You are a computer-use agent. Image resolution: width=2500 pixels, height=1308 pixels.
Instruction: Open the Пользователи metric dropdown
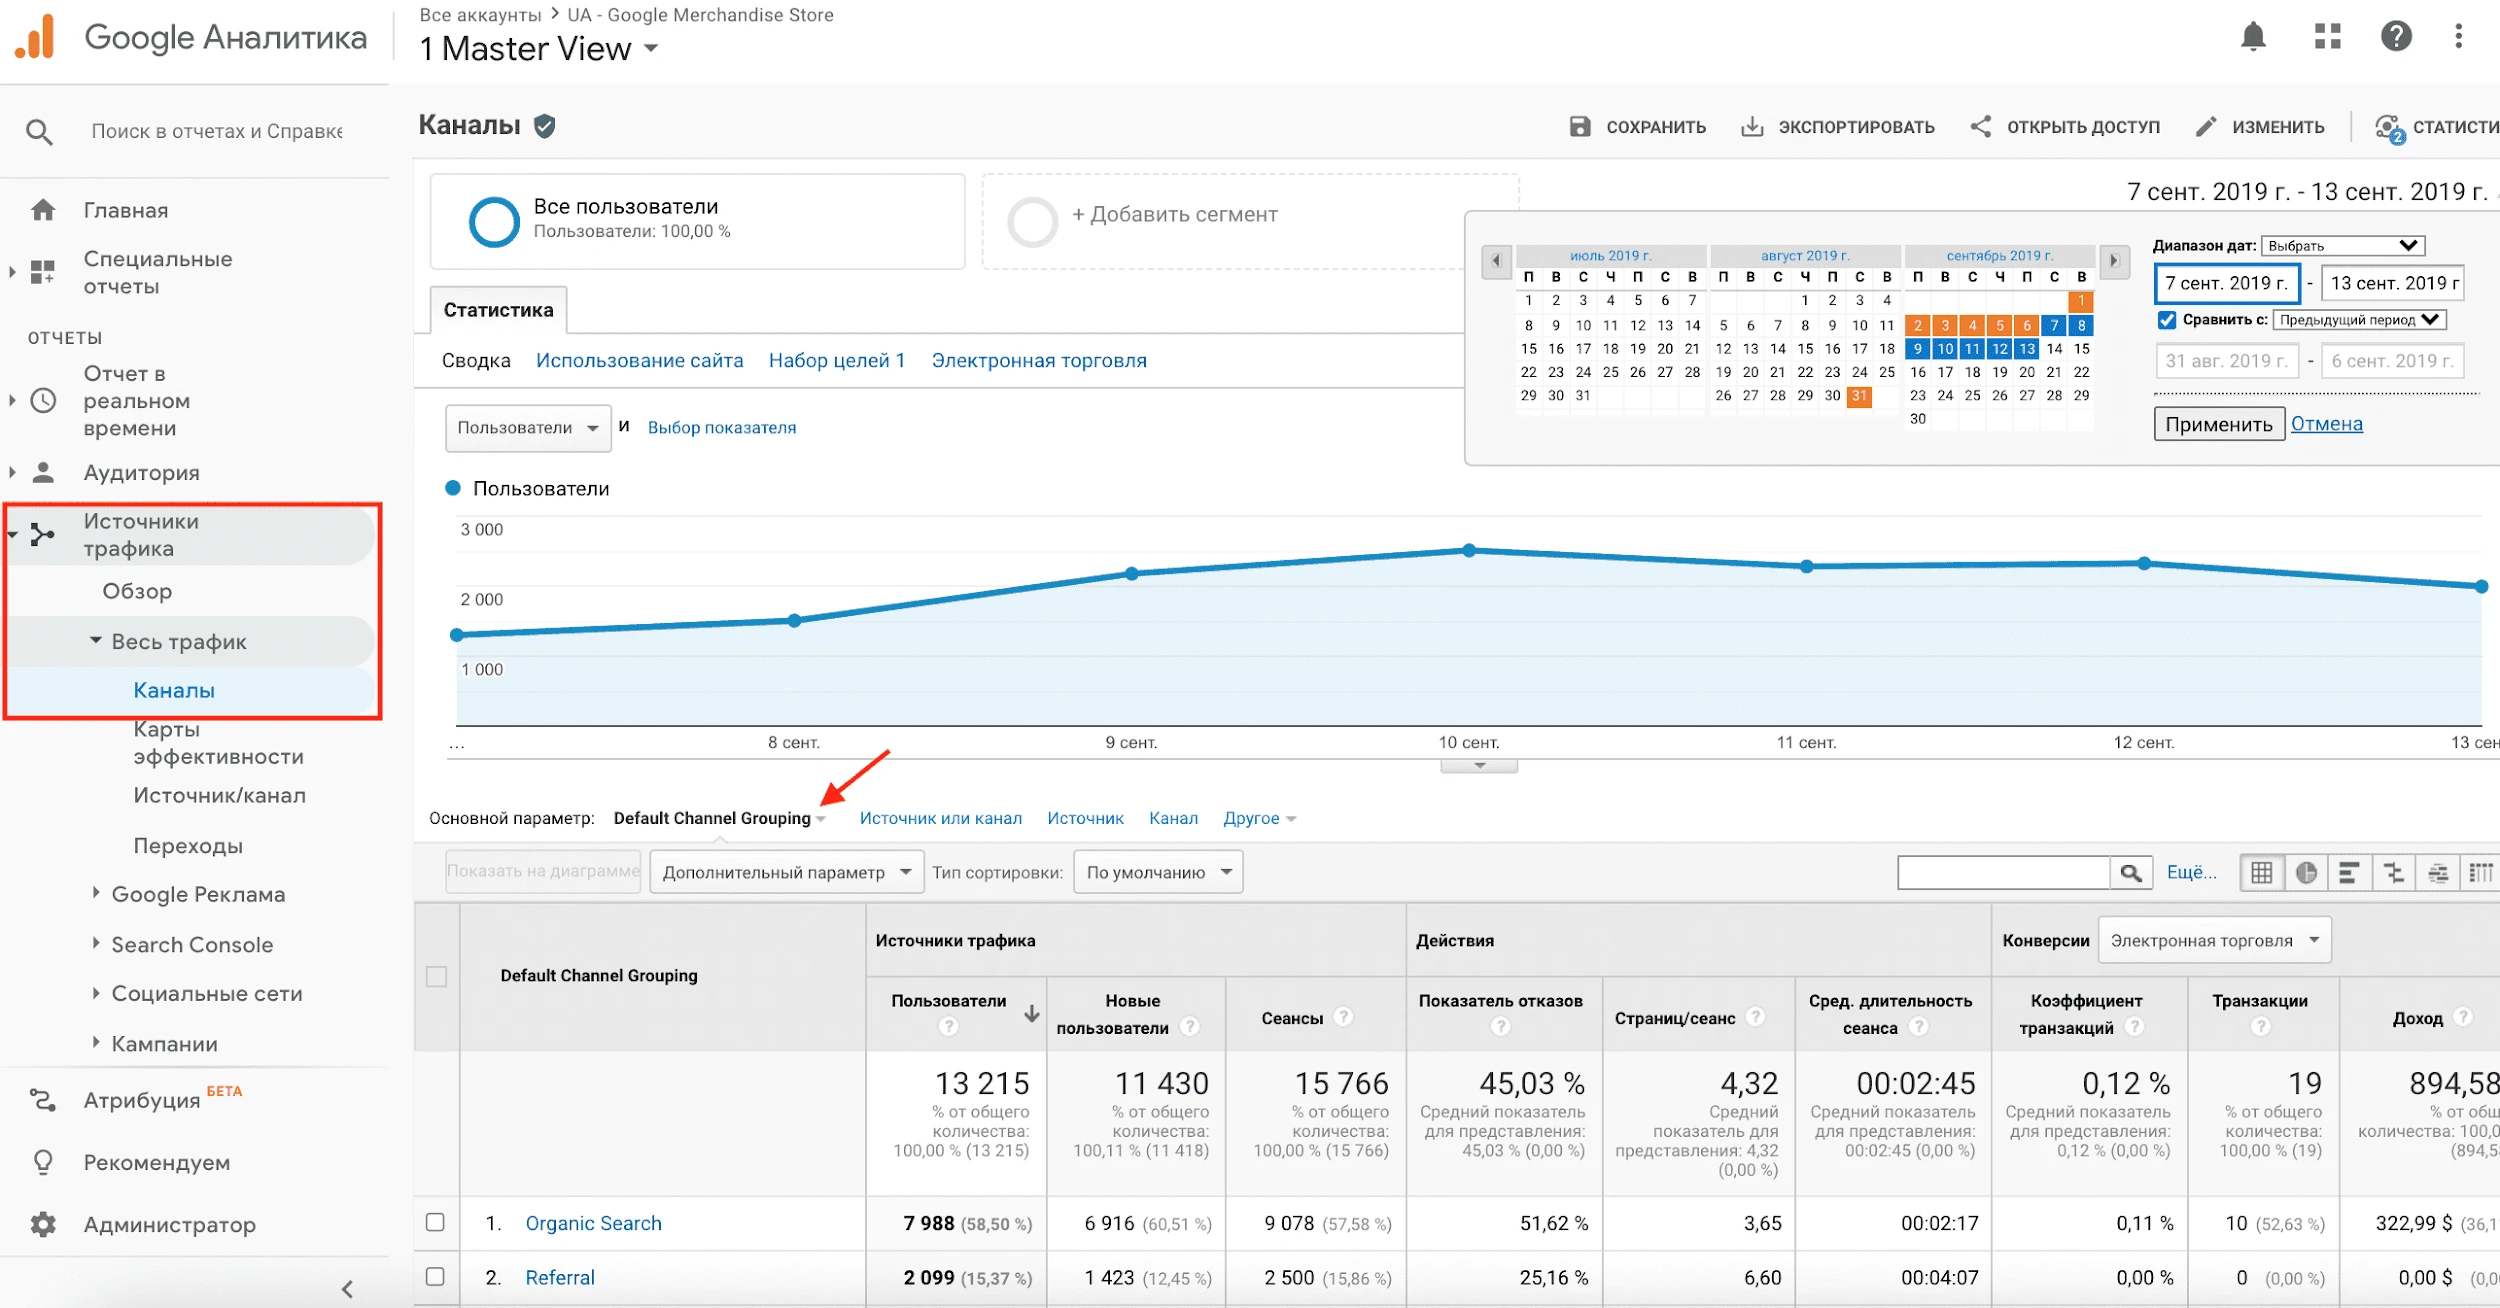[x=528, y=428]
